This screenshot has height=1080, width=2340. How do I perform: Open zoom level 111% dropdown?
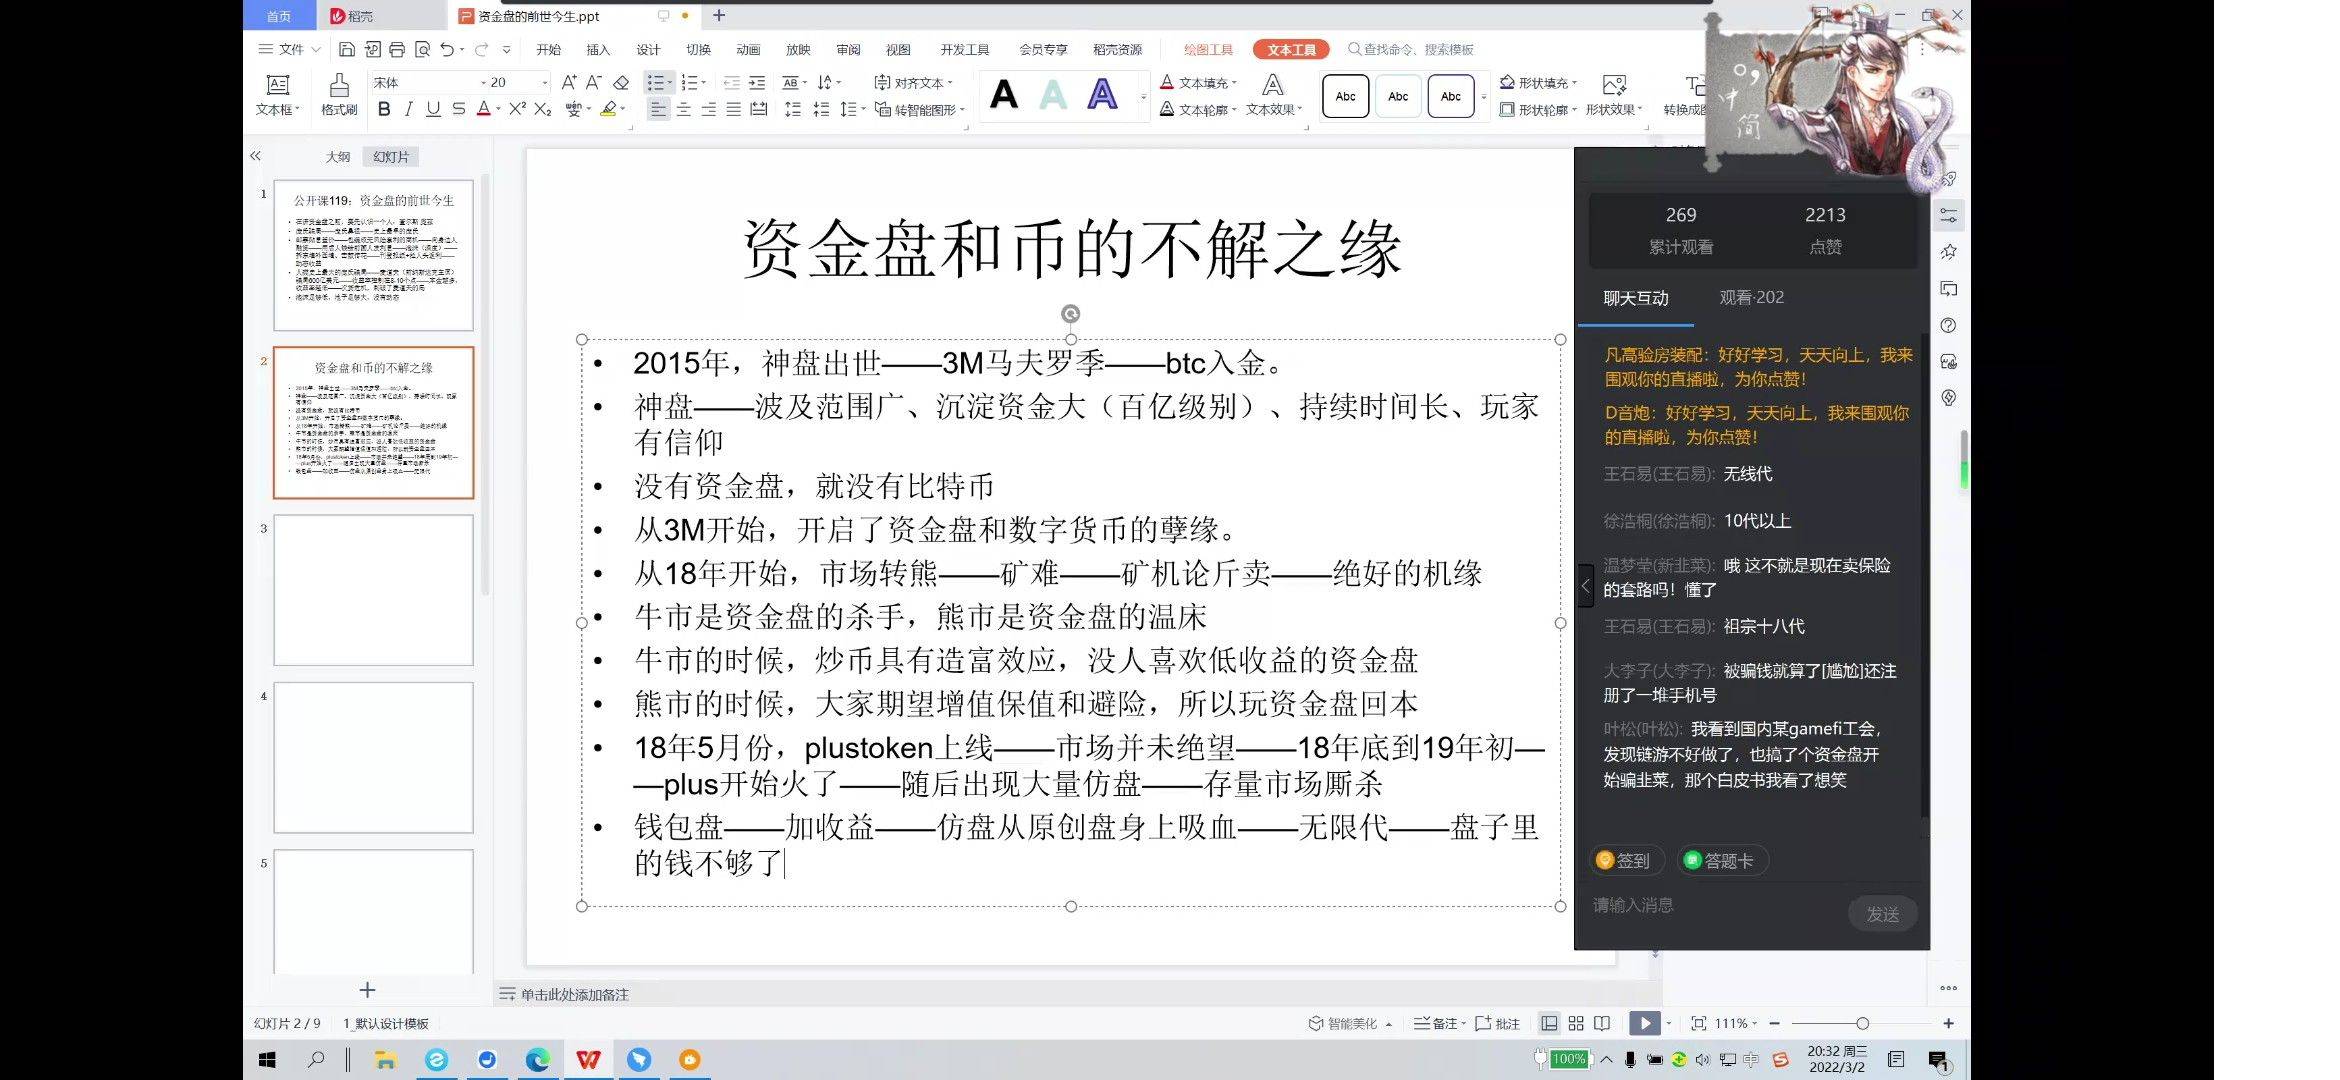pos(1736,1023)
